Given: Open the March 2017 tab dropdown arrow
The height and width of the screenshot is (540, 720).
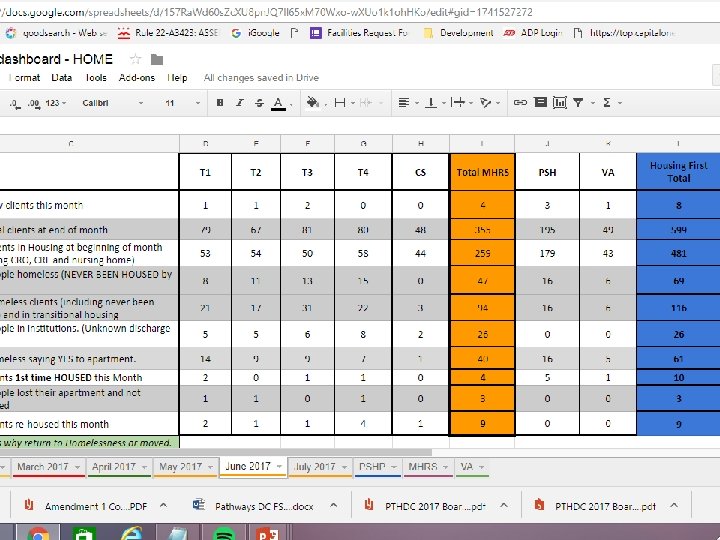Looking at the screenshot, I should pos(77,467).
